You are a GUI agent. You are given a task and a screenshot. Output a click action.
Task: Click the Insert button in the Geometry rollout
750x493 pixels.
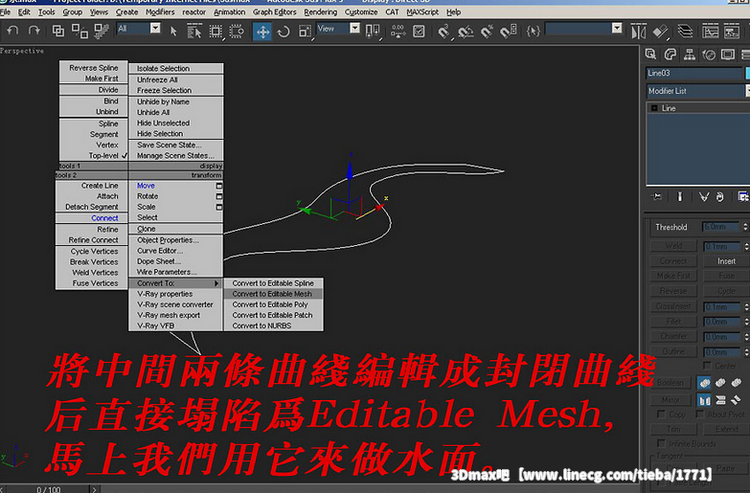tap(726, 261)
